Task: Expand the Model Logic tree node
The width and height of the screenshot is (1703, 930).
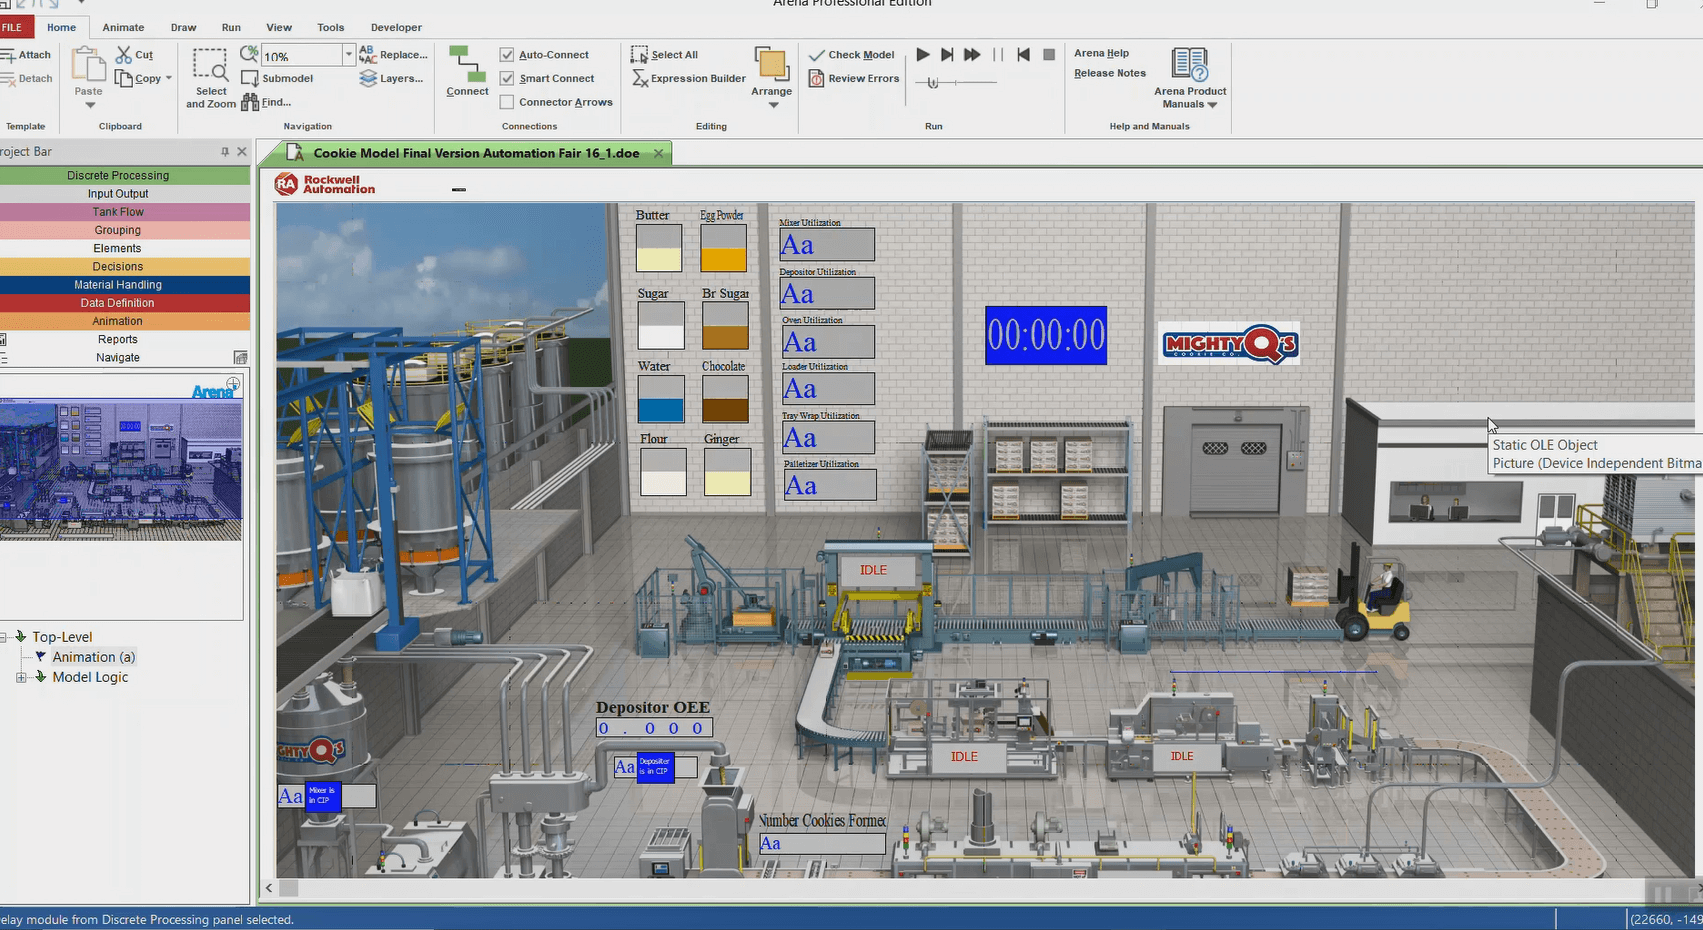Action: 22,677
